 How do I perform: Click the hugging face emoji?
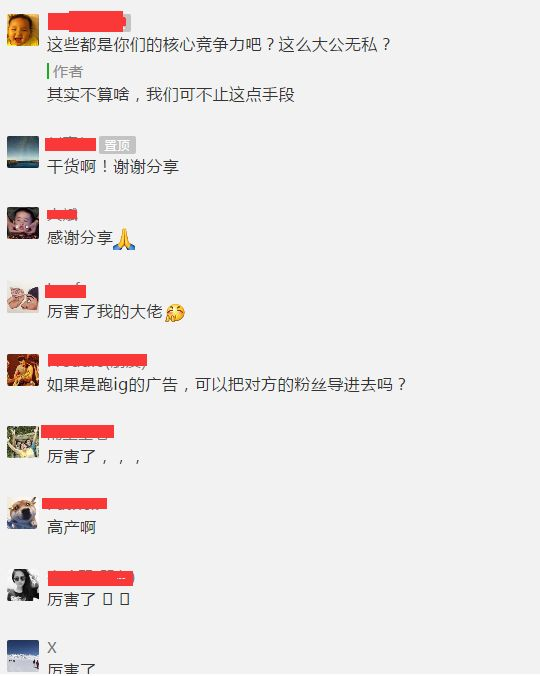175,313
